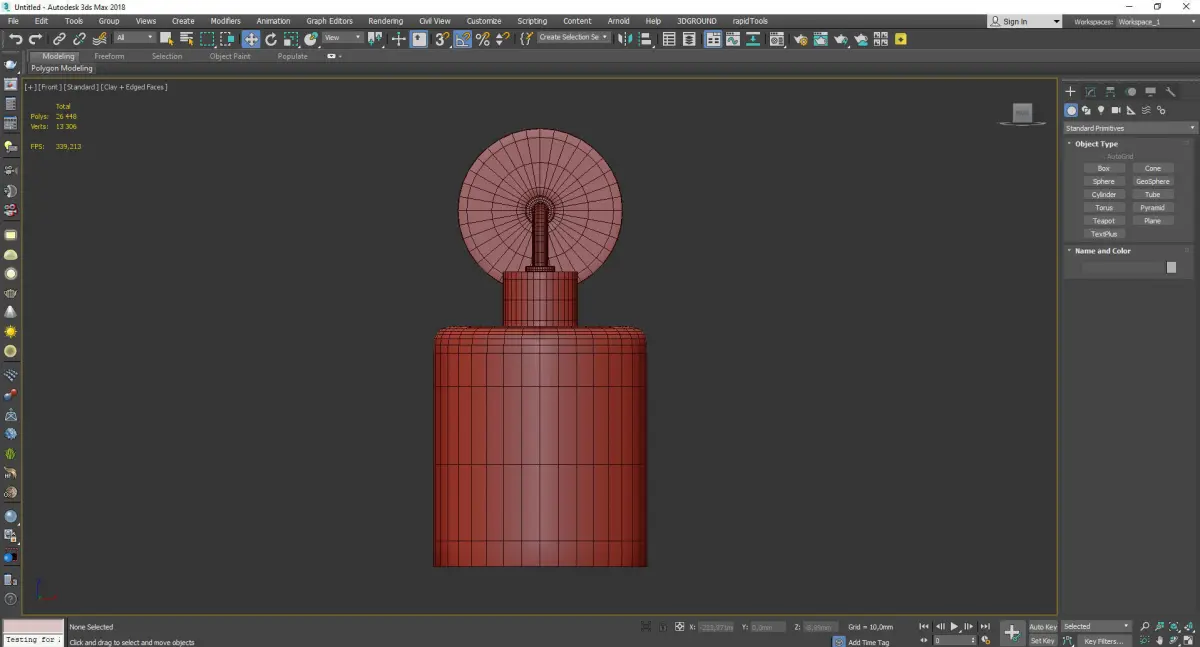Click the Select by Name icon
Viewport: 1200px width, 647px height.
coord(186,39)
